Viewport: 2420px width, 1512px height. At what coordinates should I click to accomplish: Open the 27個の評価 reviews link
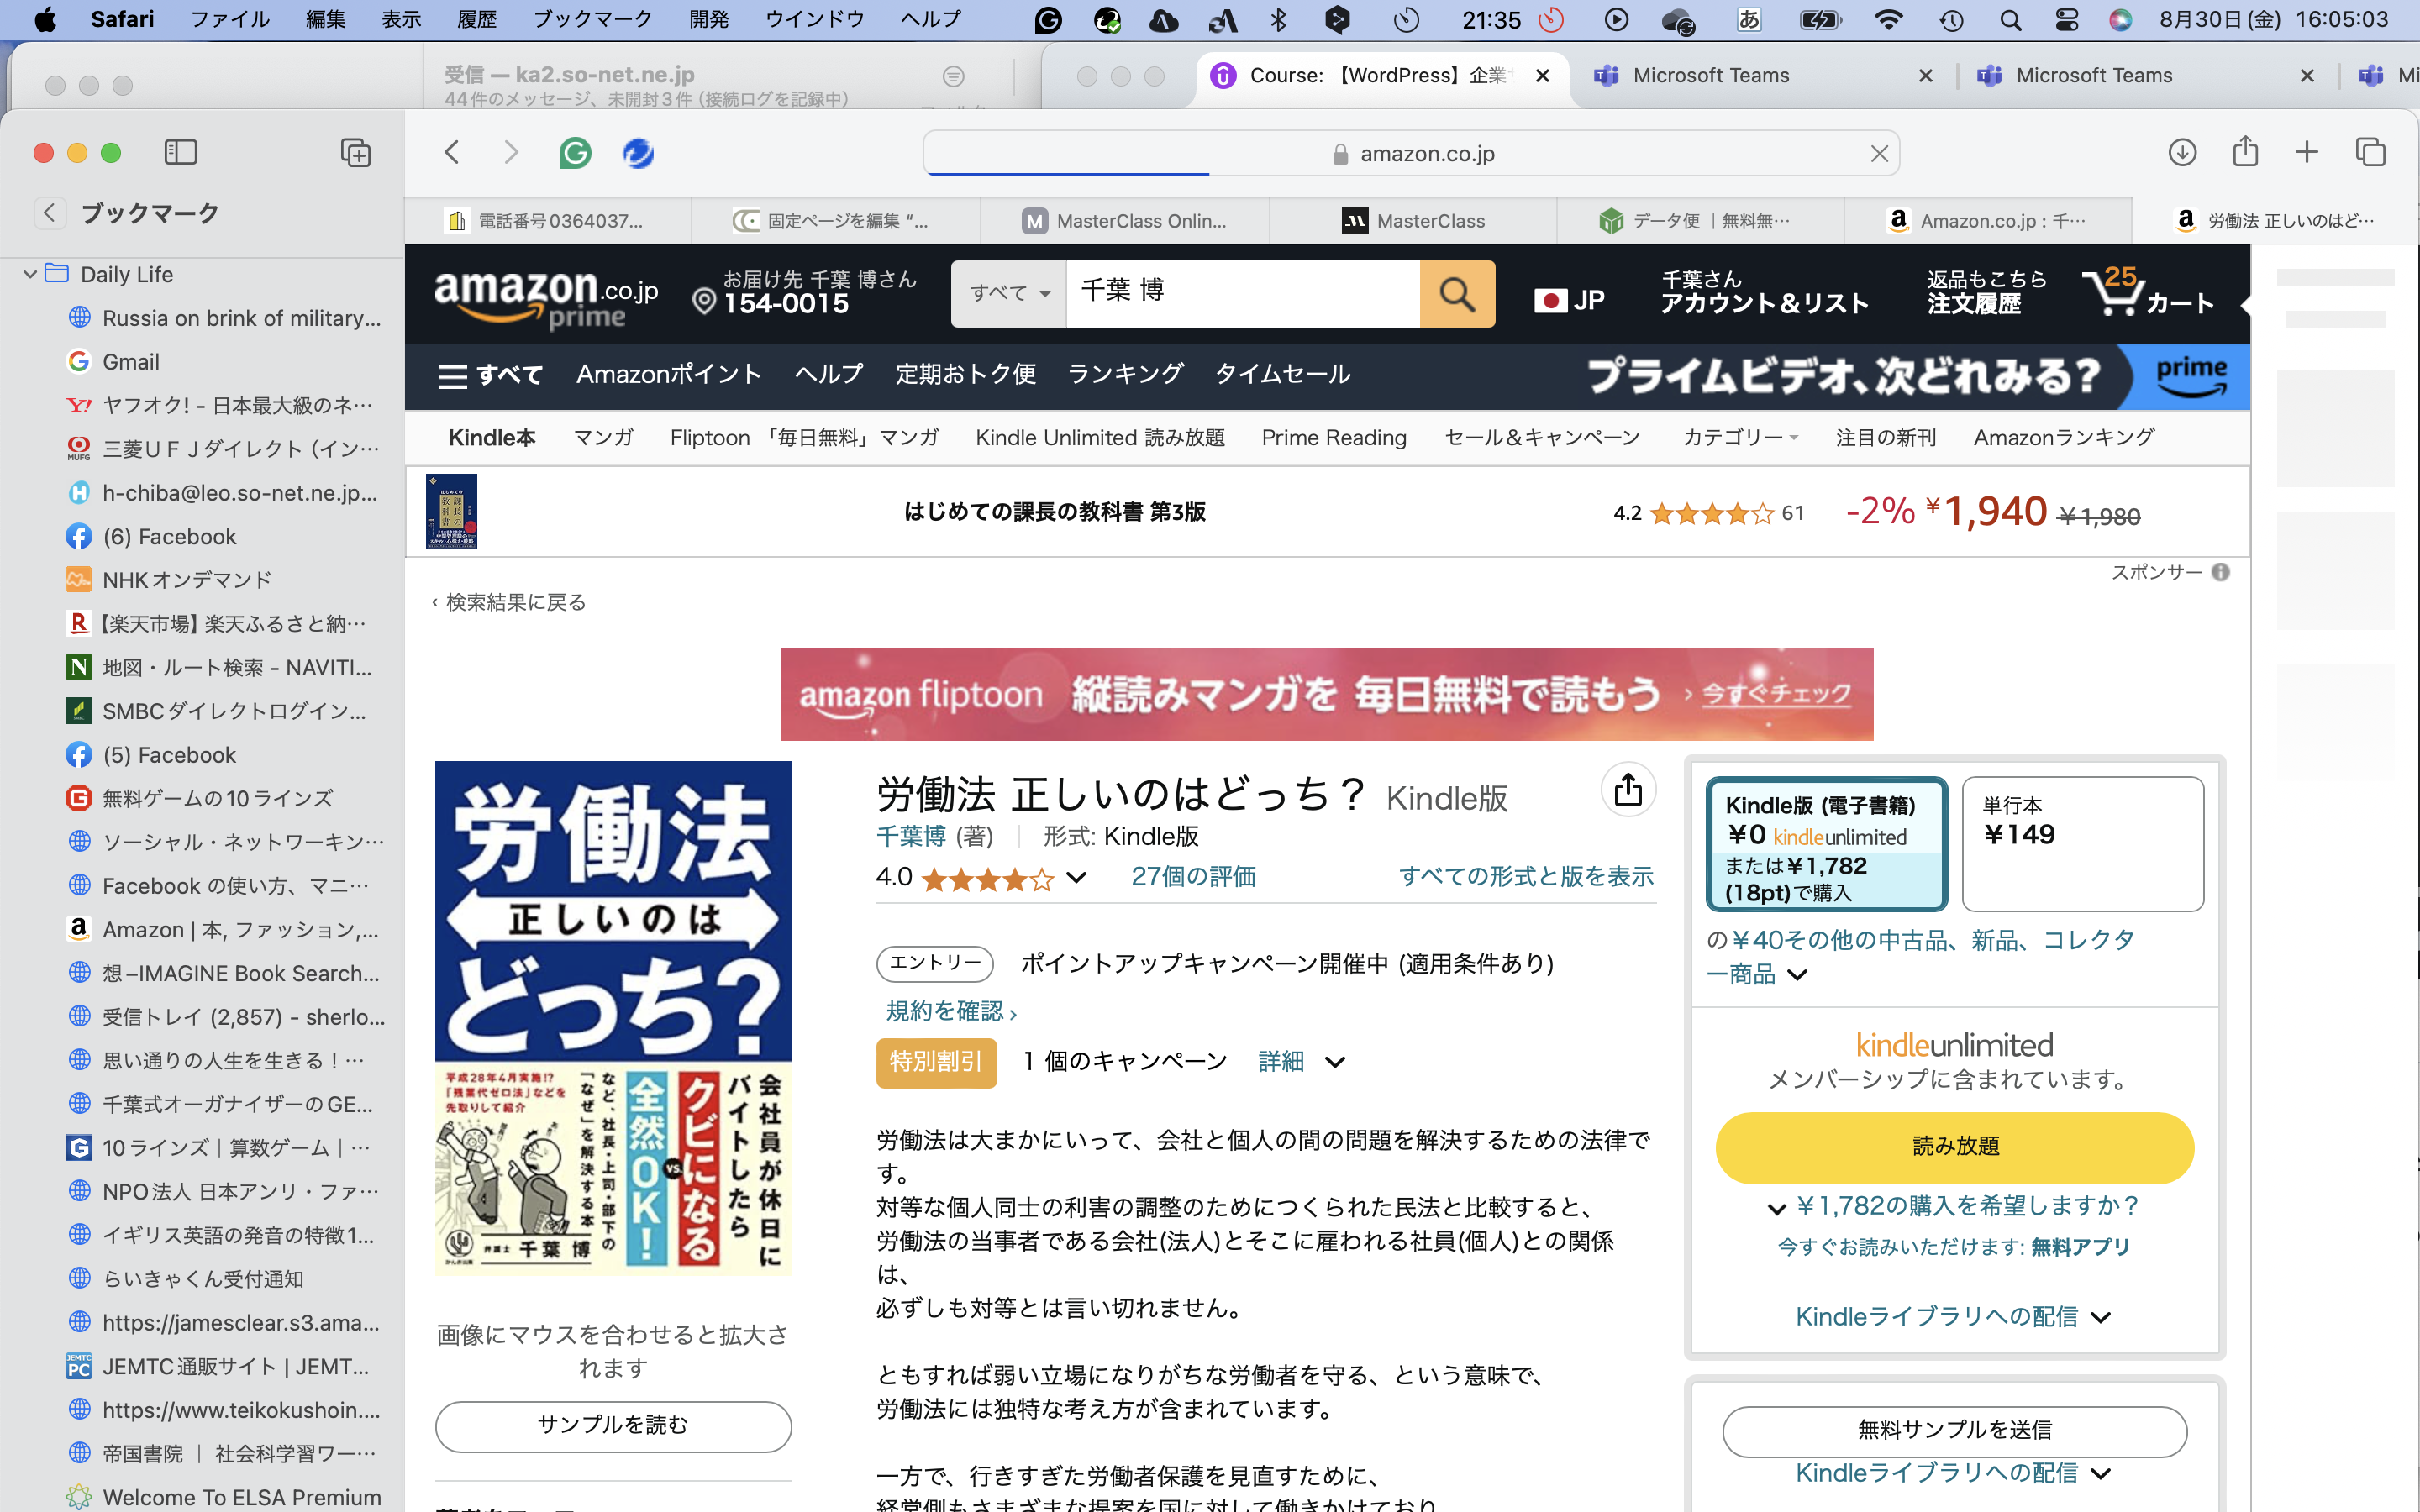(x=1193, y=877)
